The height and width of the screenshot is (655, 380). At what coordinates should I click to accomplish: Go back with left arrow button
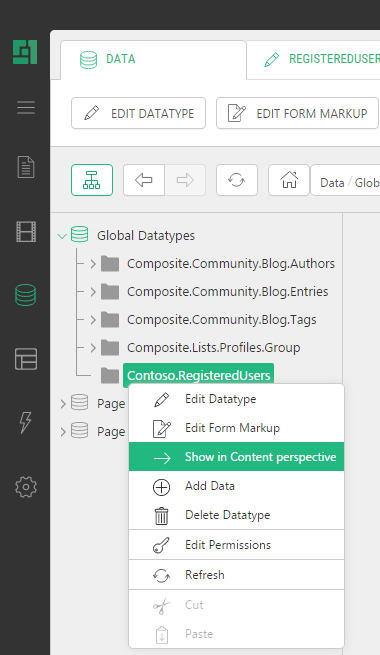144,180
